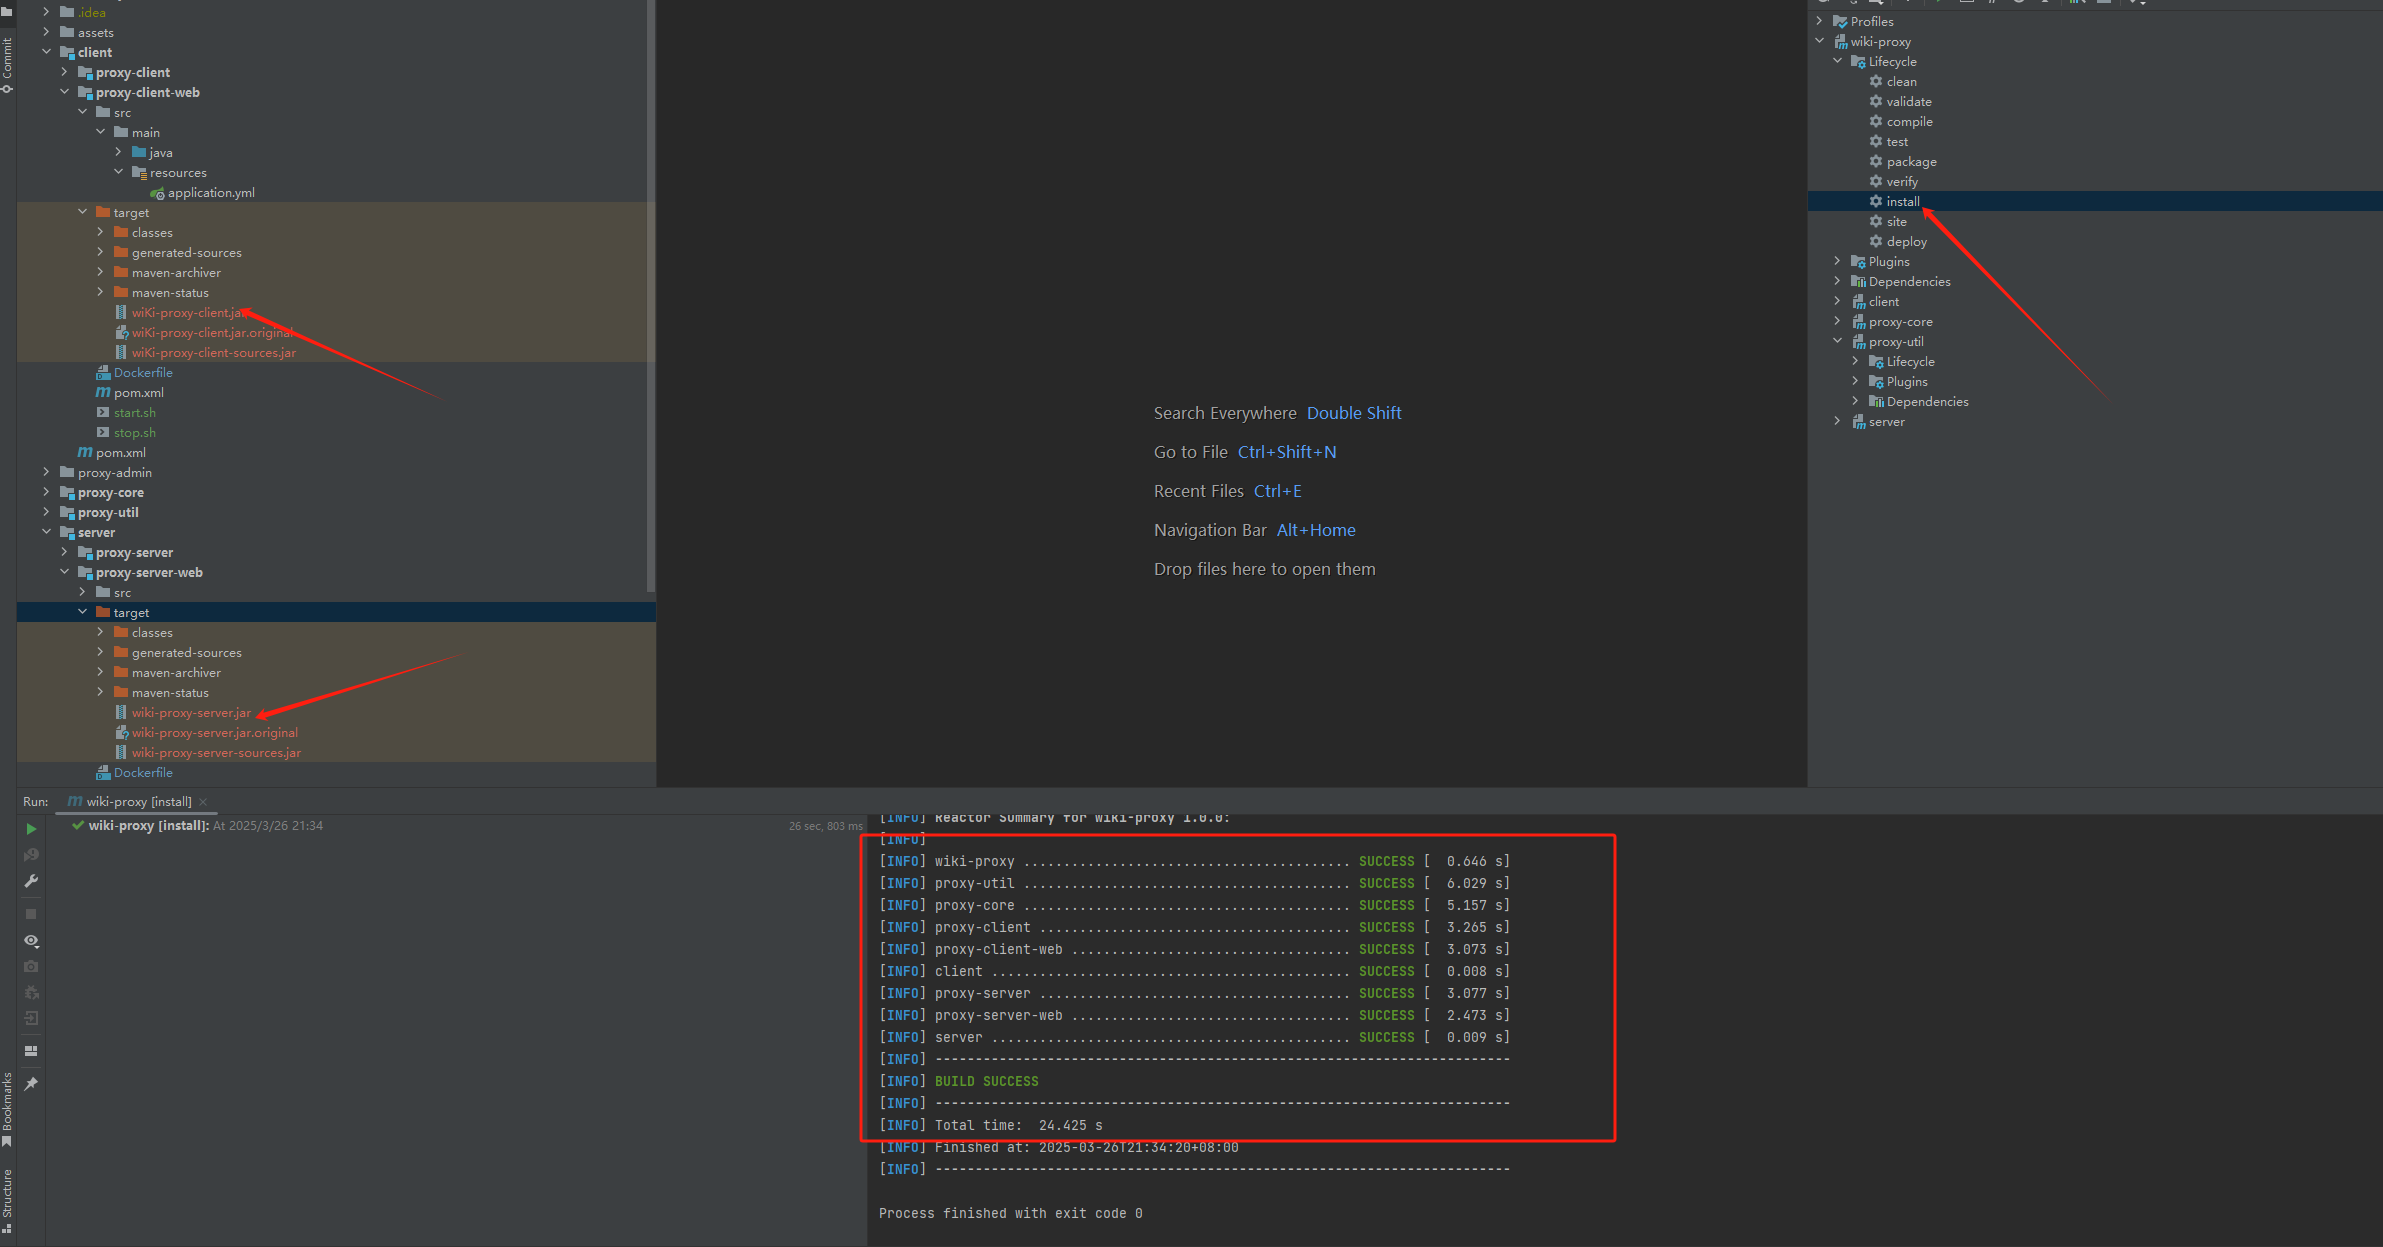The image size is (2383, 1247).
Task: Open the Commit tool window tab
Action: tap(7, 60)
